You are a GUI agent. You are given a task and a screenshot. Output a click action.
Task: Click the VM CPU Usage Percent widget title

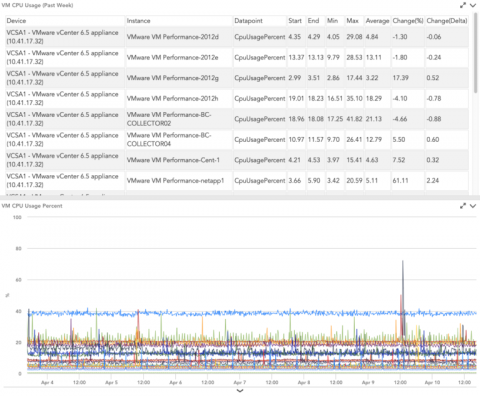tap(32, 206)
